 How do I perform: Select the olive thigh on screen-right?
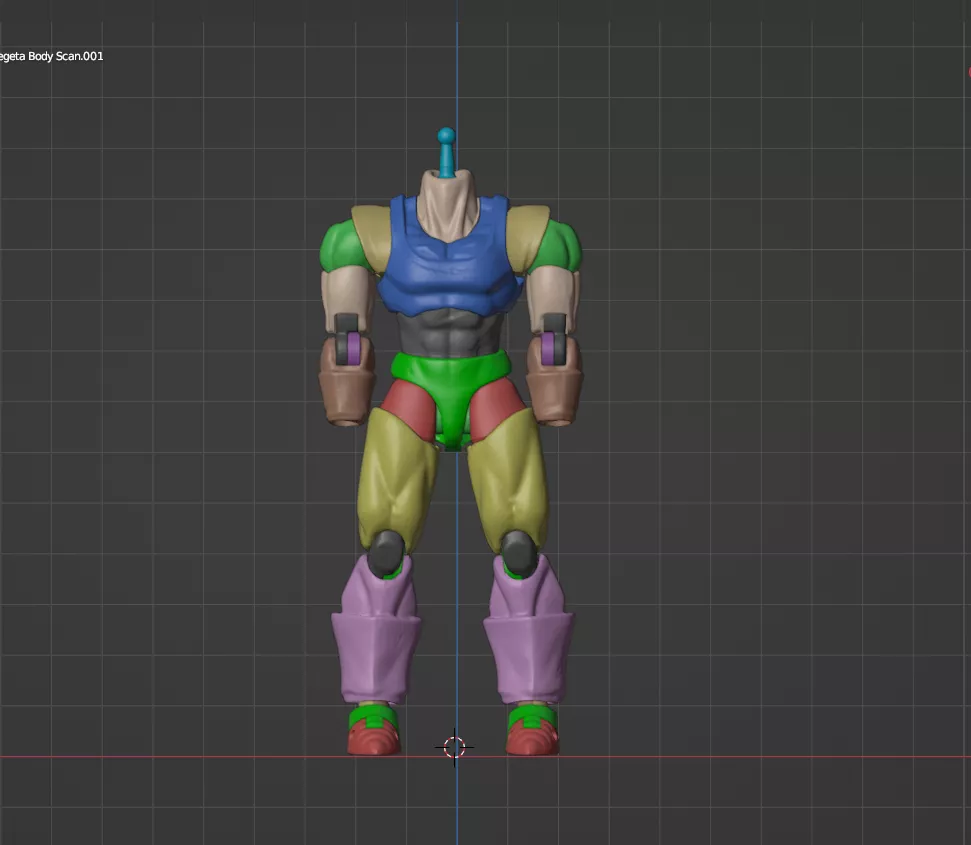[x=509, y=480]
